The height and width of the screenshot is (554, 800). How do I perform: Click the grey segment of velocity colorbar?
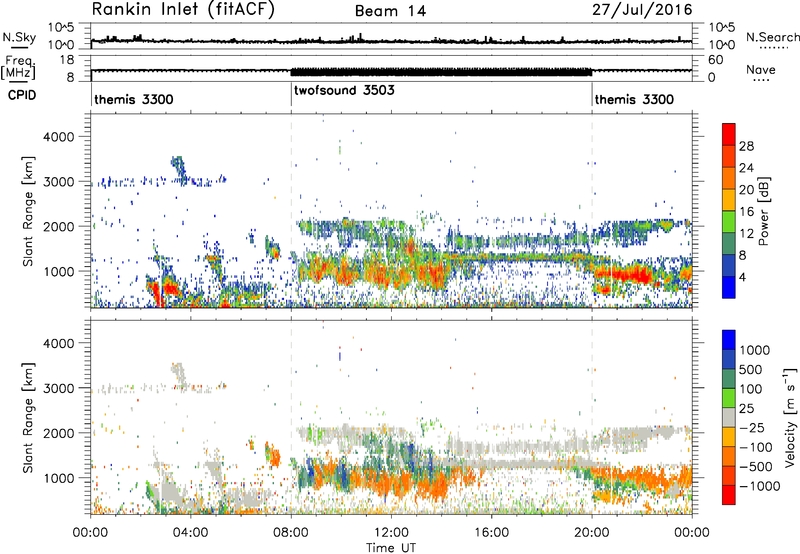729,417
